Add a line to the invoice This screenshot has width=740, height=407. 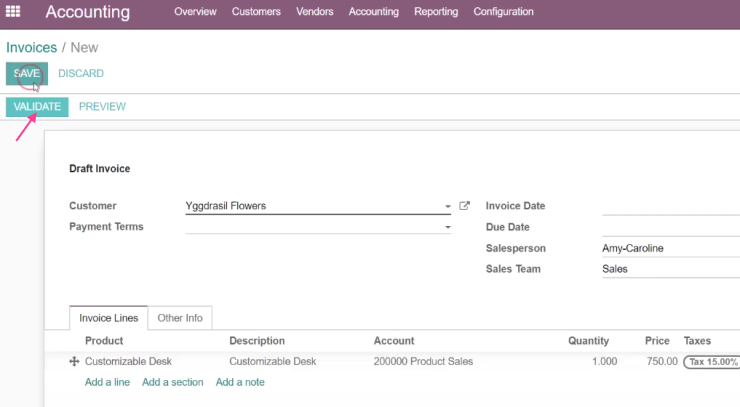(x=107, y=382)
